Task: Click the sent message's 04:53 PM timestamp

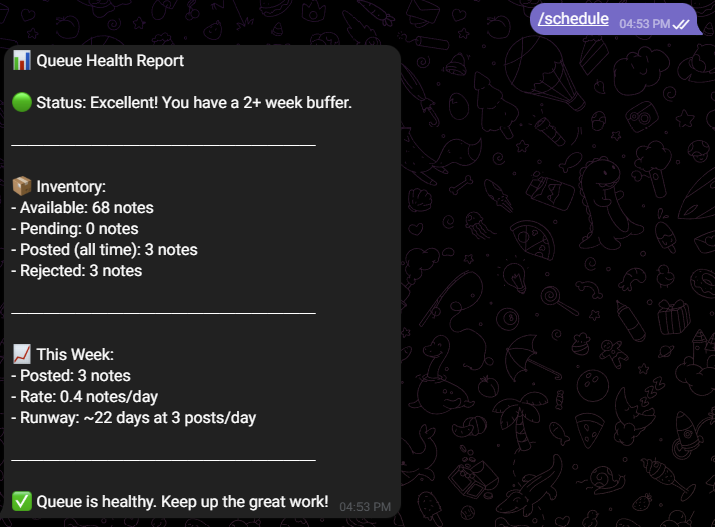Action: [644, 23]
